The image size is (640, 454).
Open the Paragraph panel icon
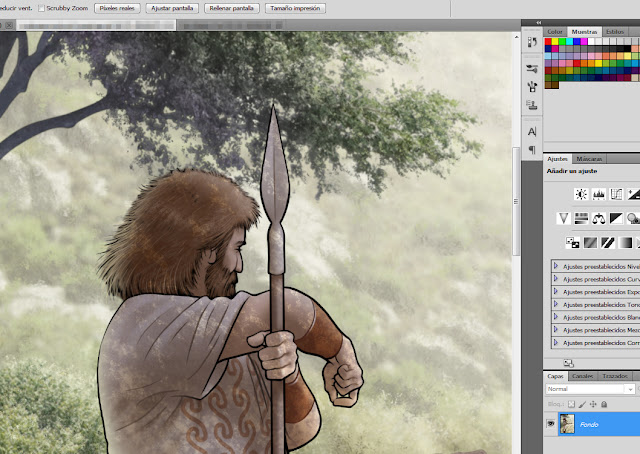pos(532,150)
